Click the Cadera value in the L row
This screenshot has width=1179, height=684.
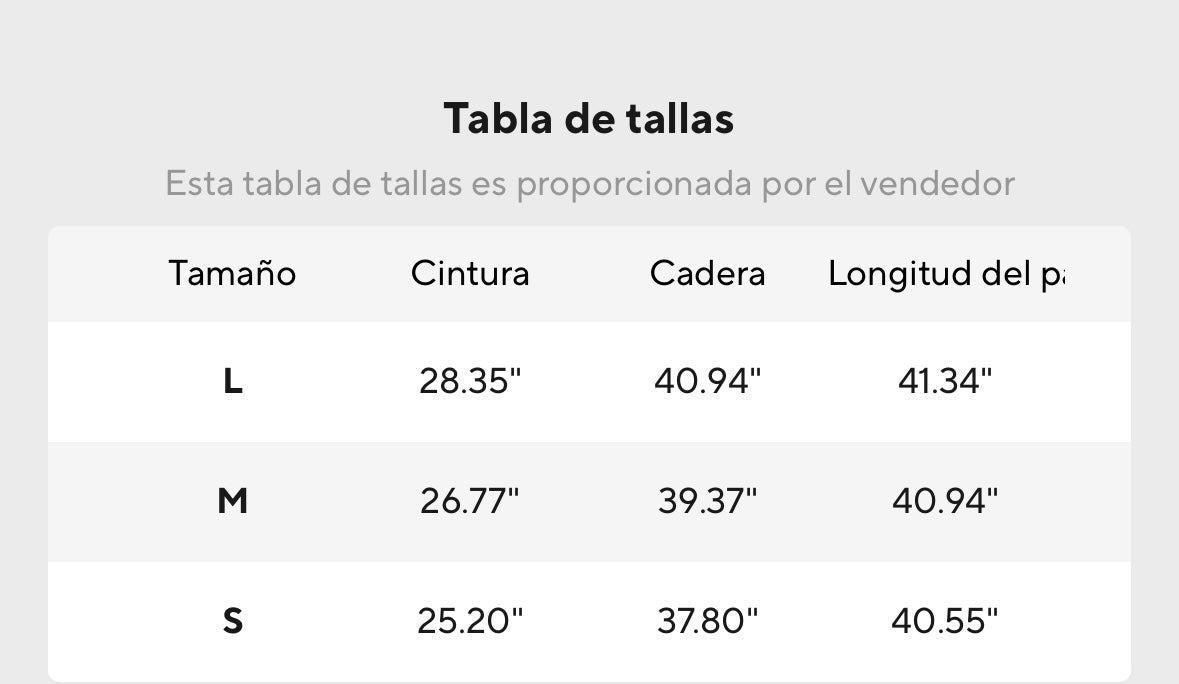pos(707,381)
